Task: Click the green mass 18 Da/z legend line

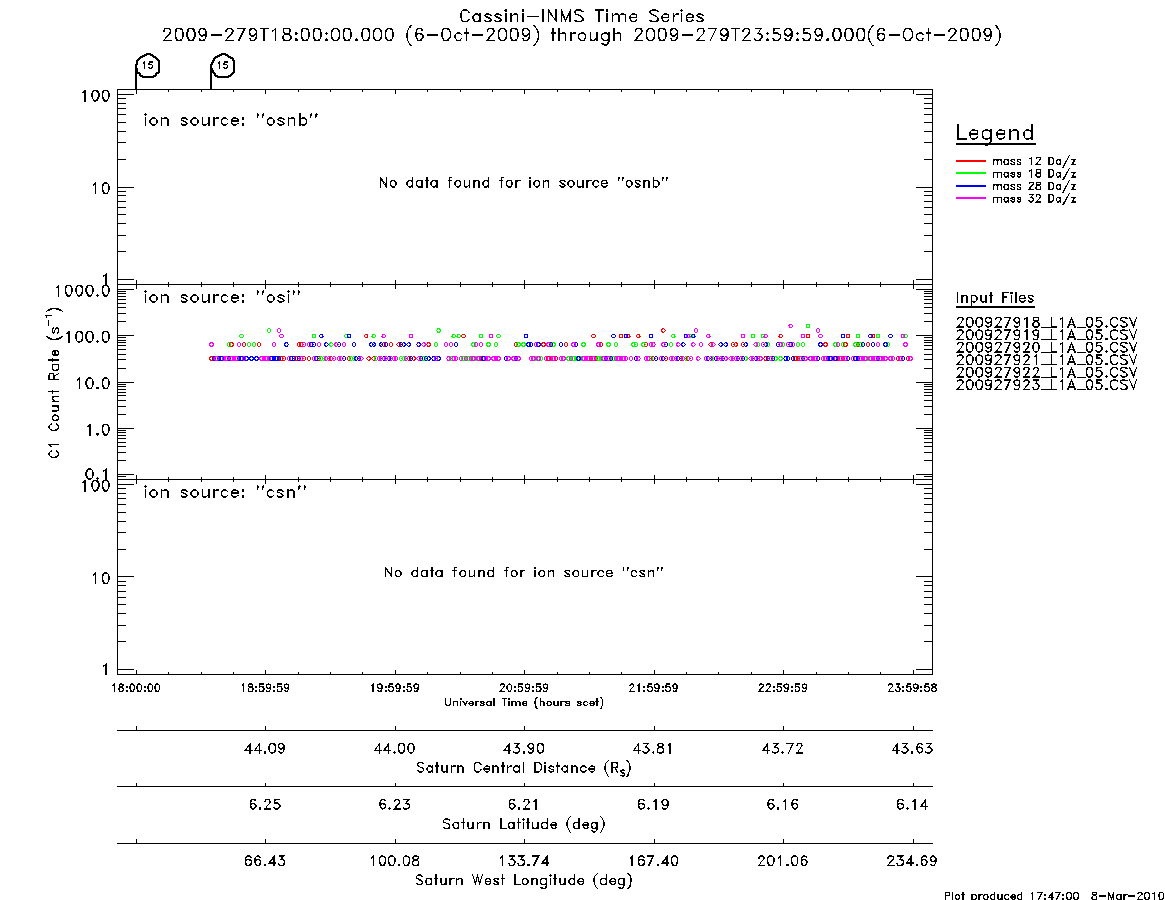Action: [970, 173]
